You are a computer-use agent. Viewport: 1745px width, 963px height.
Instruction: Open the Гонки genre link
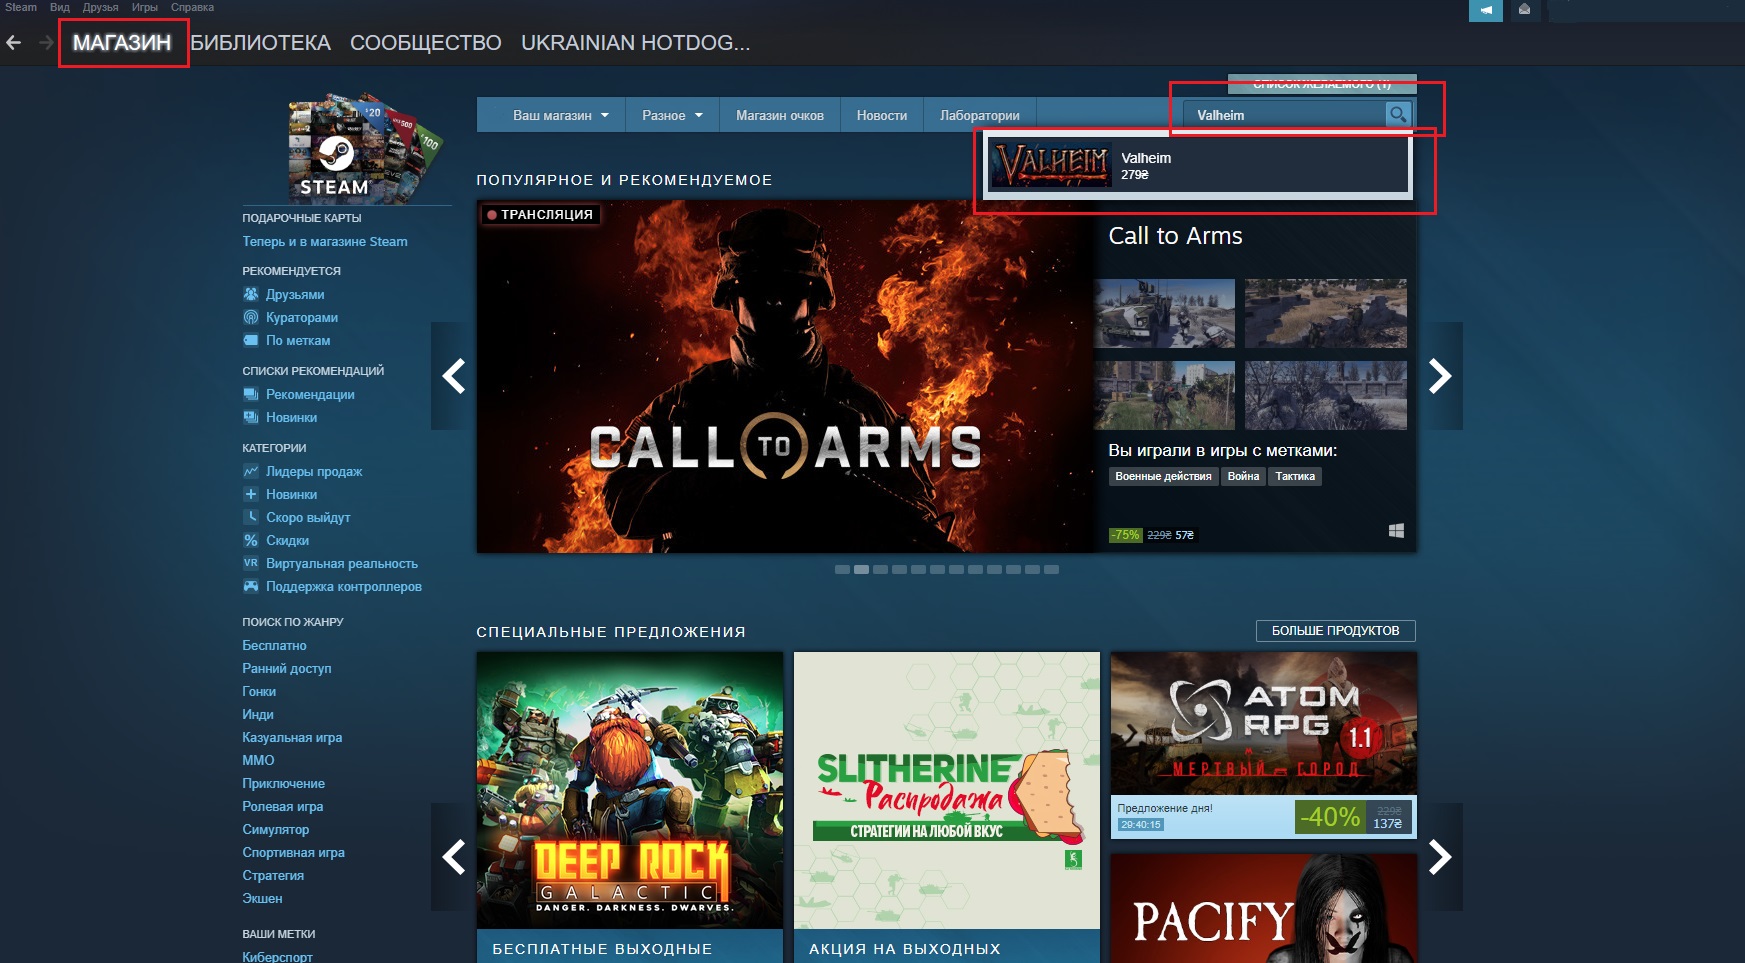(x=259, y=691)
